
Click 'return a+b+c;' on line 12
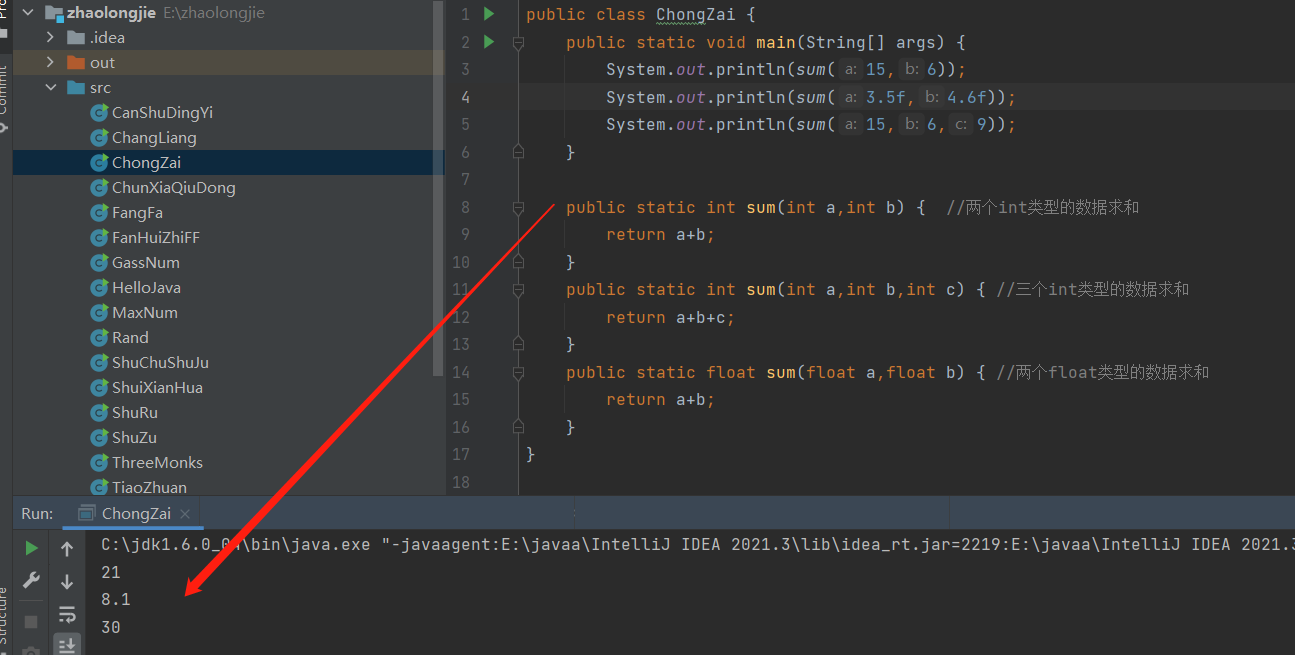click(x=670, y=318)
